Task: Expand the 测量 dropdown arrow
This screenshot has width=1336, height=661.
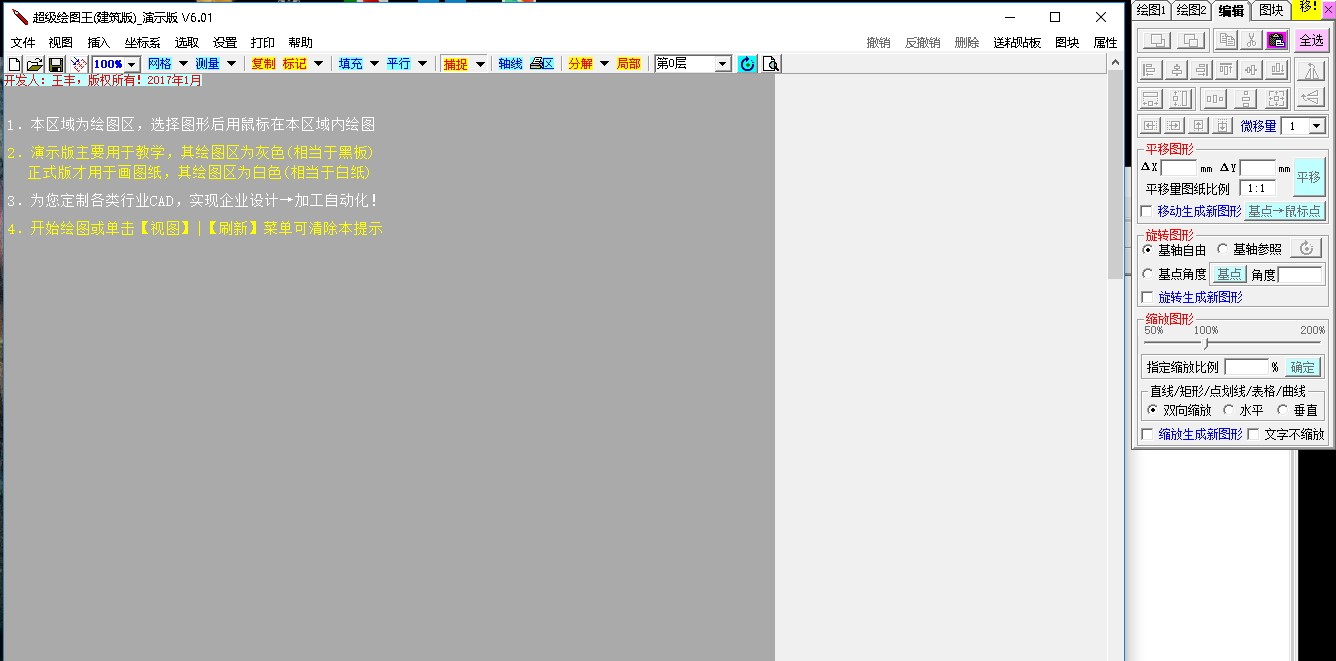Action: [232, 64]
